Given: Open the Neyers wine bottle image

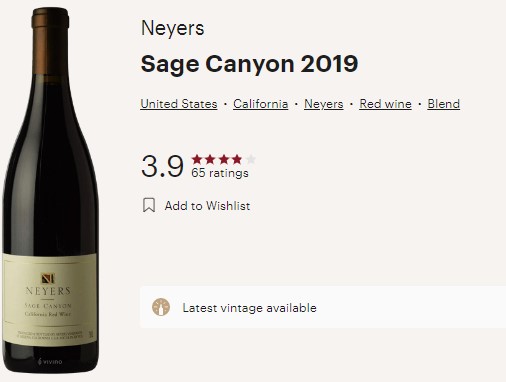Looking at the screenshot, I should (x=50, y=190).
